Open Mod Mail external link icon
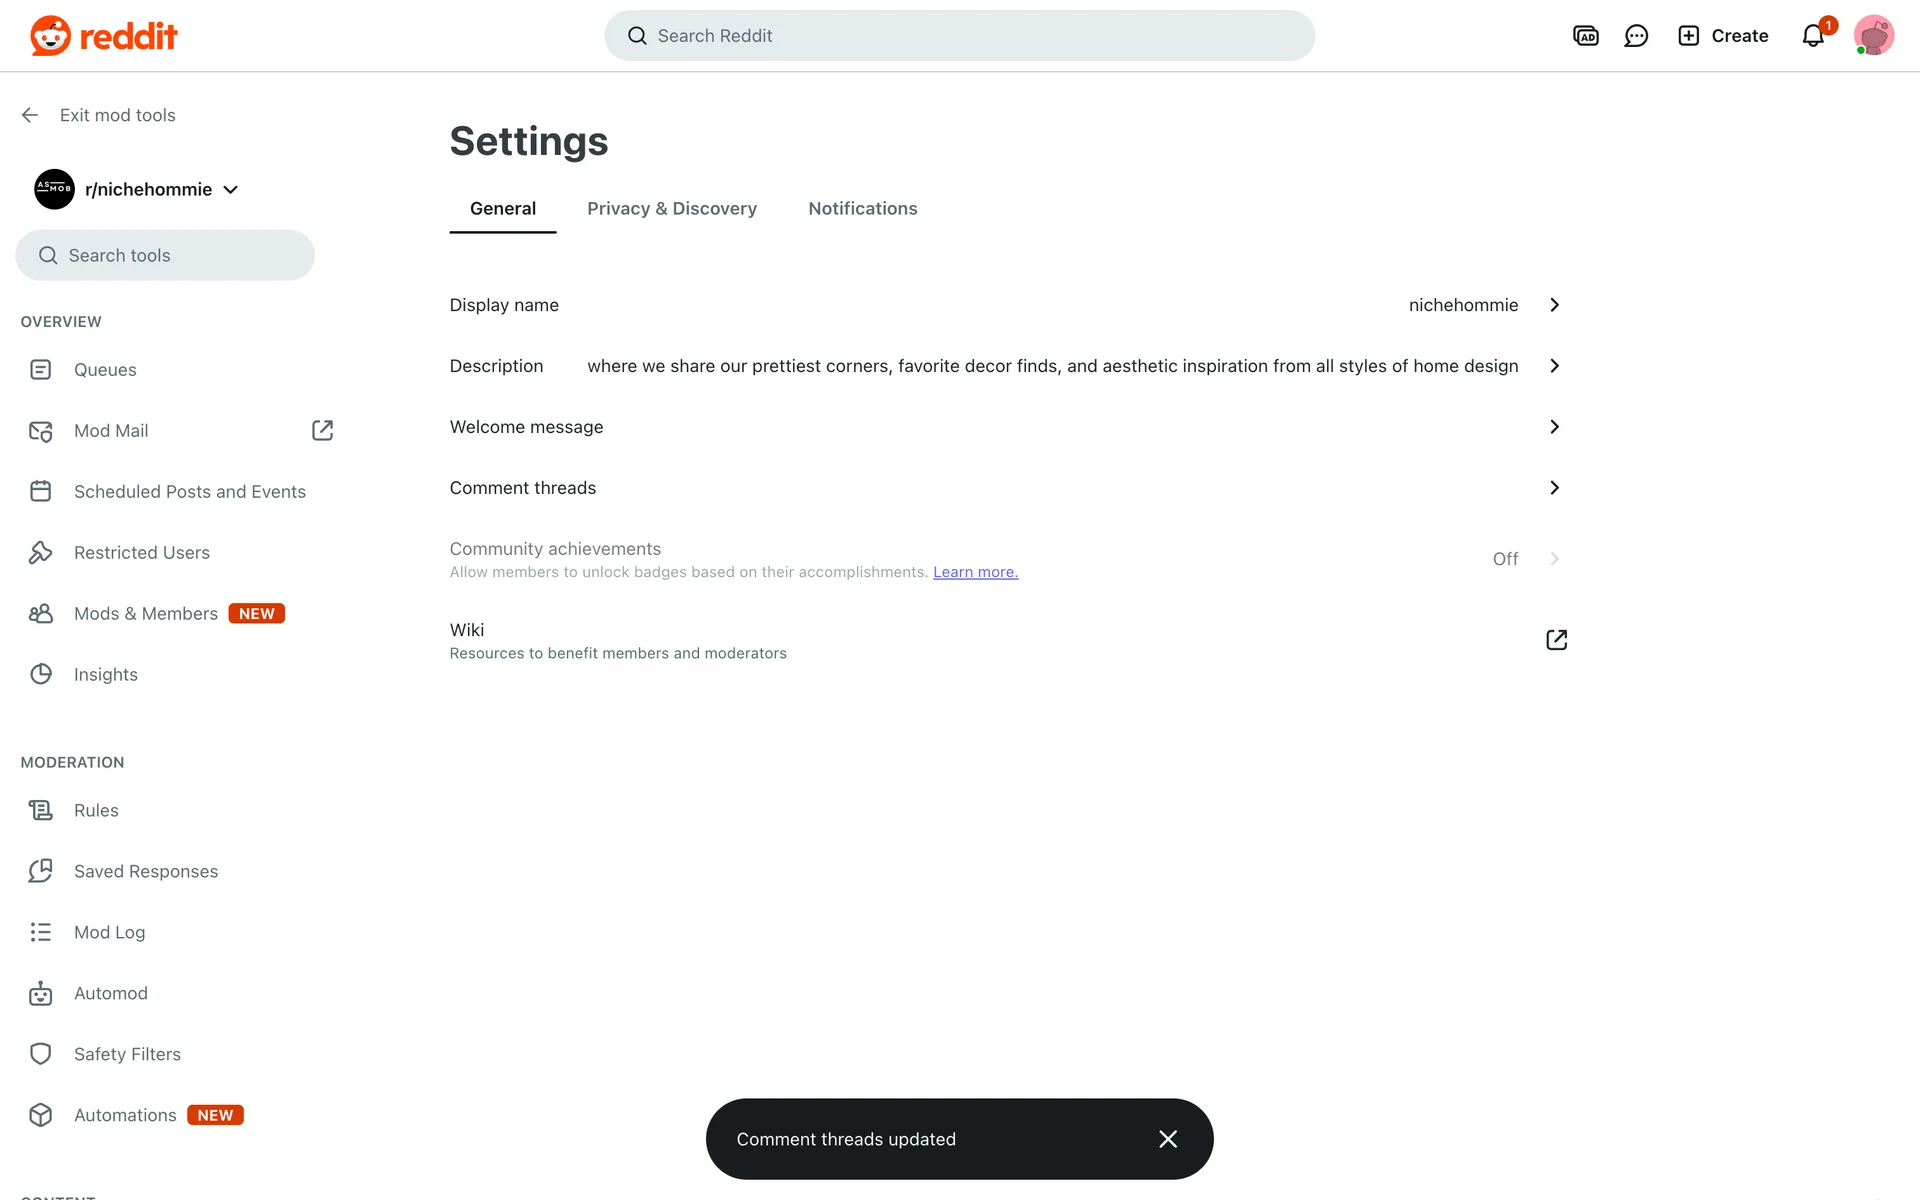The height and width of the screenshot is (1200, 1920). coord(322,430)
